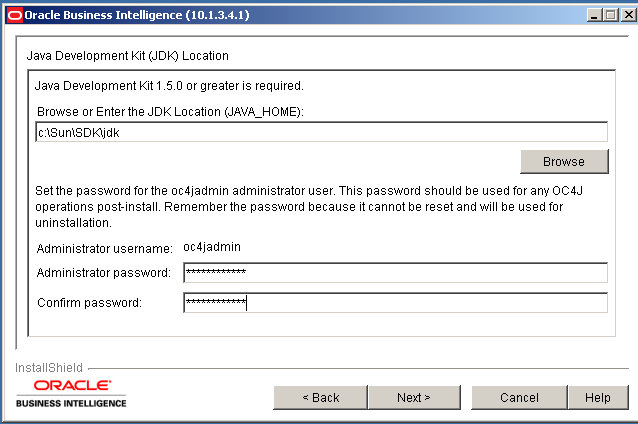This screenshot has height=424, width=638.
Task: Click the Java Development Kit (JDK) Location heading
Action: click(x=127, y=56)
